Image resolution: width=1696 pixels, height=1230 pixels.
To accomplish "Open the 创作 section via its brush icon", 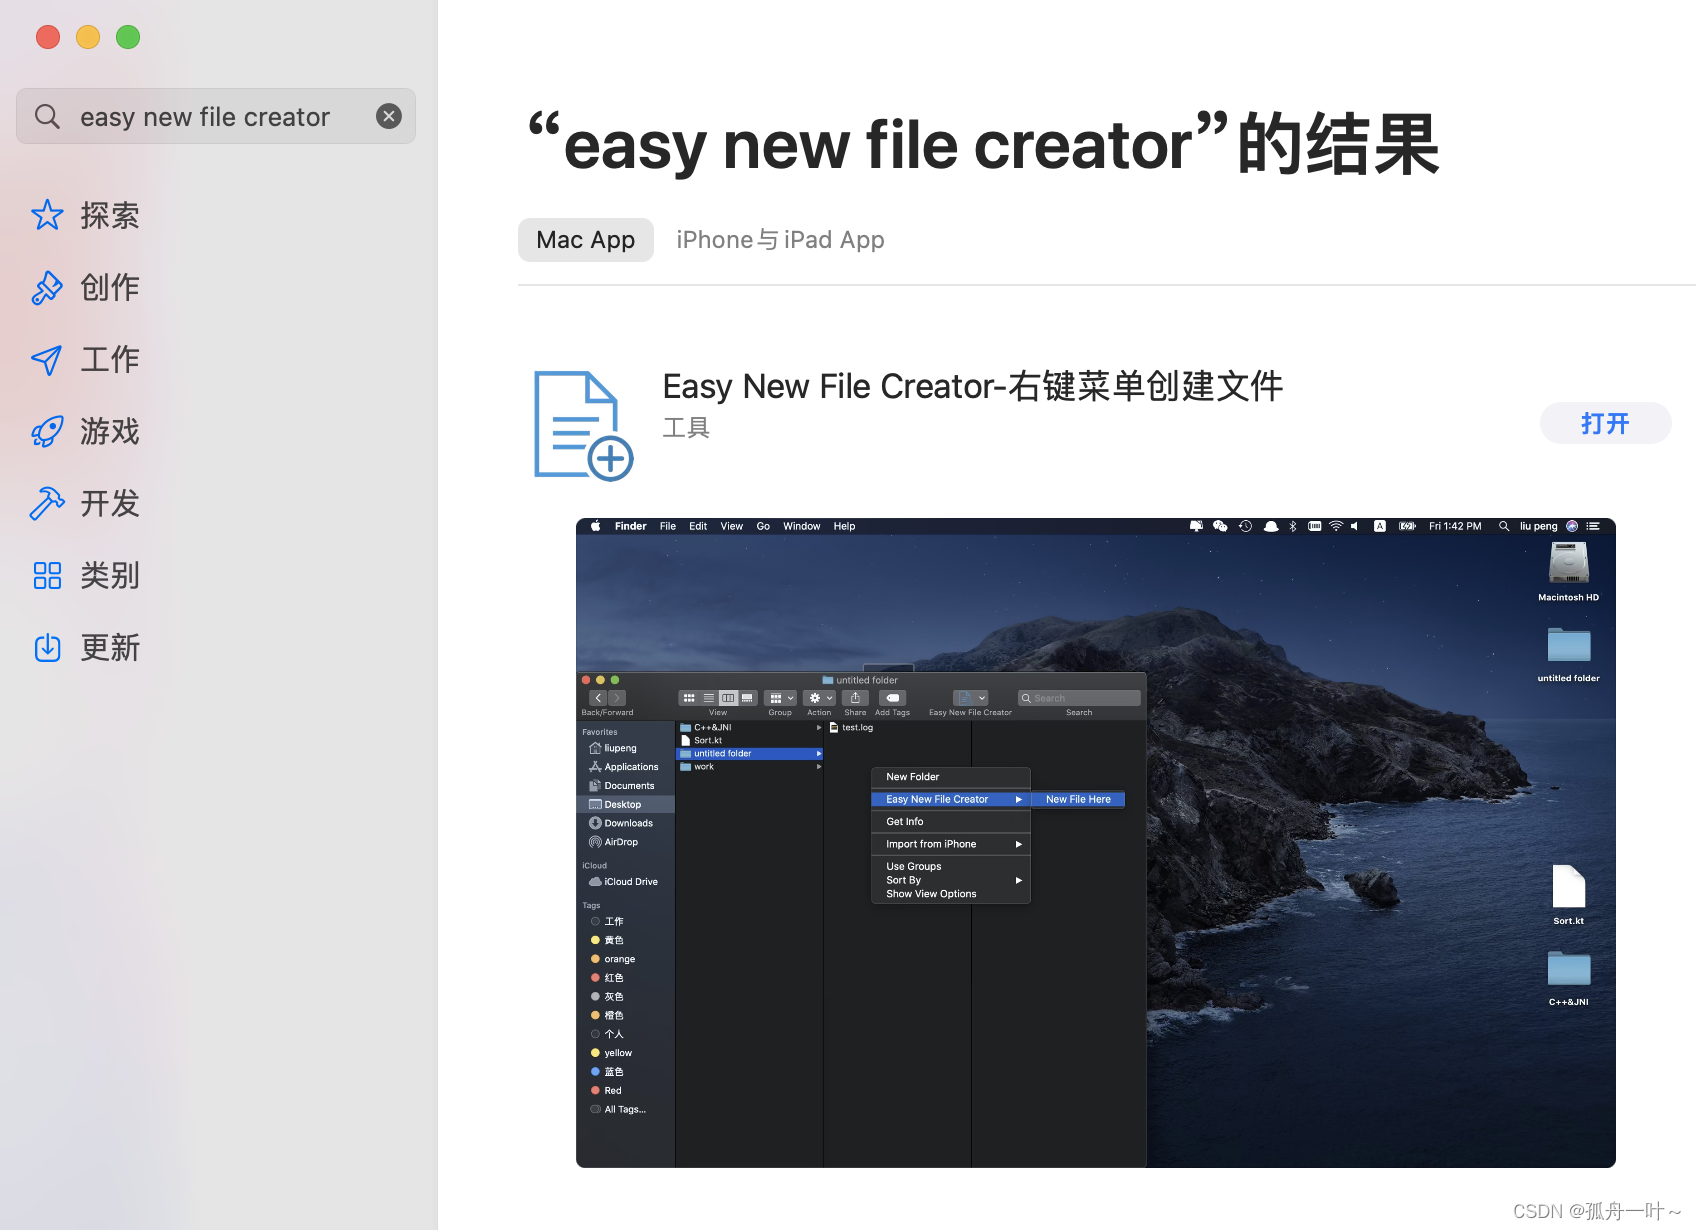I will tap(47, 287).
